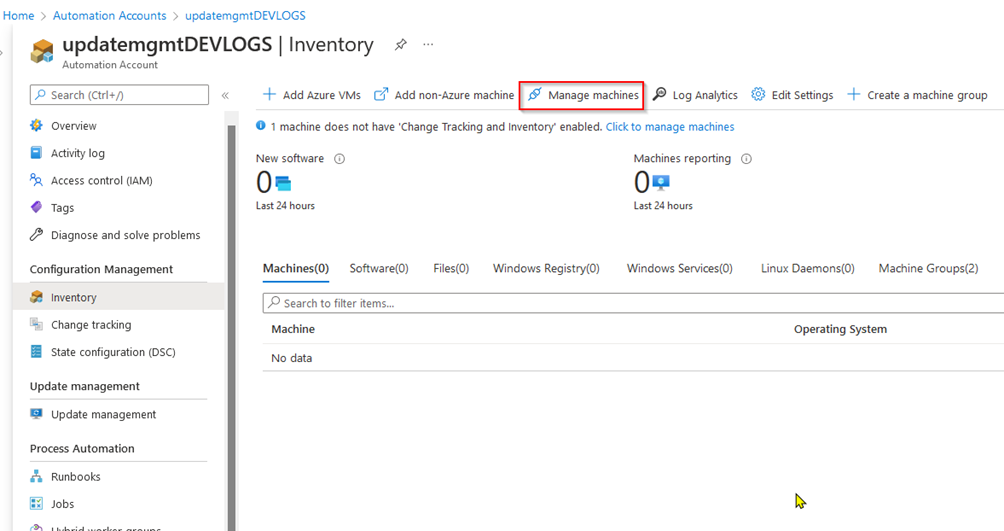This screenshot has height=531, width=1004.
Task: Click the Runbooks hierarchy icon
Action: click(x=36, y=477)
